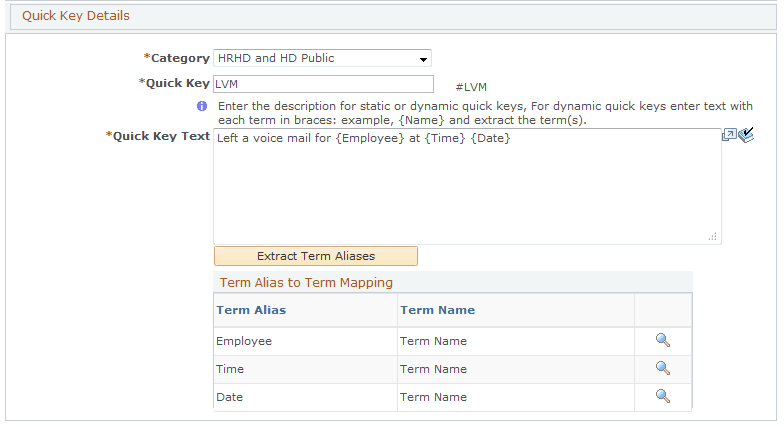The height and width of the screenshot is (427, 784).
Task: Click Term Name cell in Date row
Action: 516,397
